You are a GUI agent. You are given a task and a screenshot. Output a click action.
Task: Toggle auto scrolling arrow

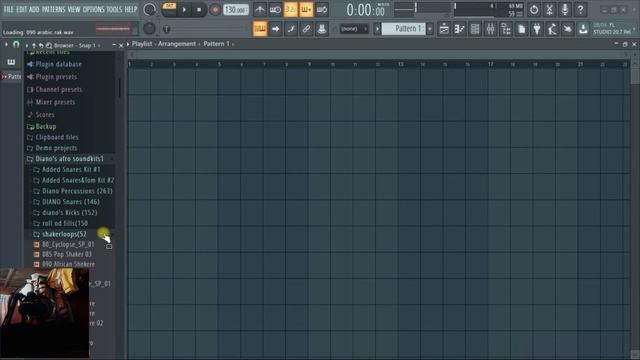(x=276, y=29)
